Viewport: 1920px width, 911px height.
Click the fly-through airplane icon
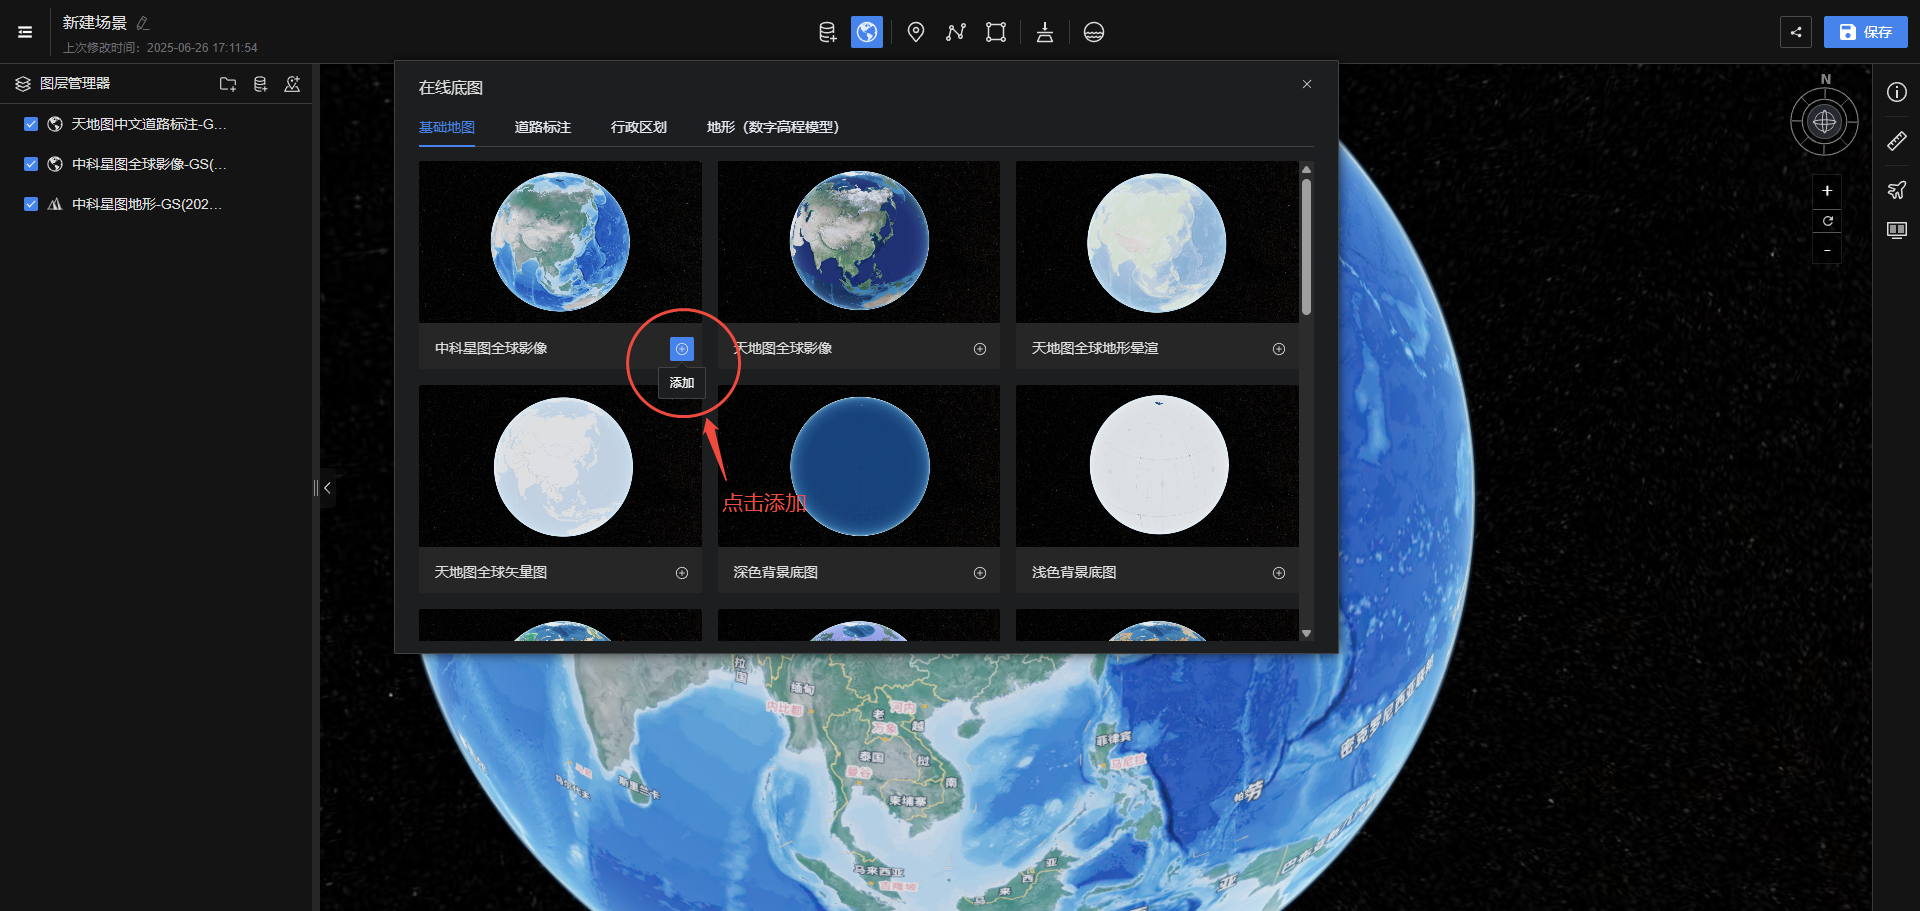click(1896, 190)
